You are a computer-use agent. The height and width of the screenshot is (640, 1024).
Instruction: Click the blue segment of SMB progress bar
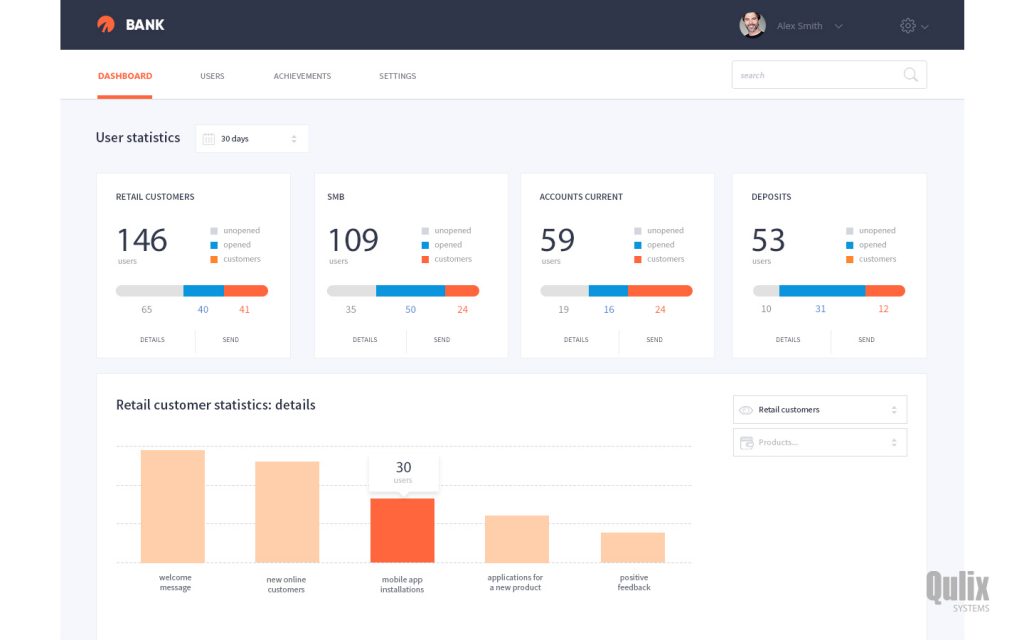[x=410, y=291]
